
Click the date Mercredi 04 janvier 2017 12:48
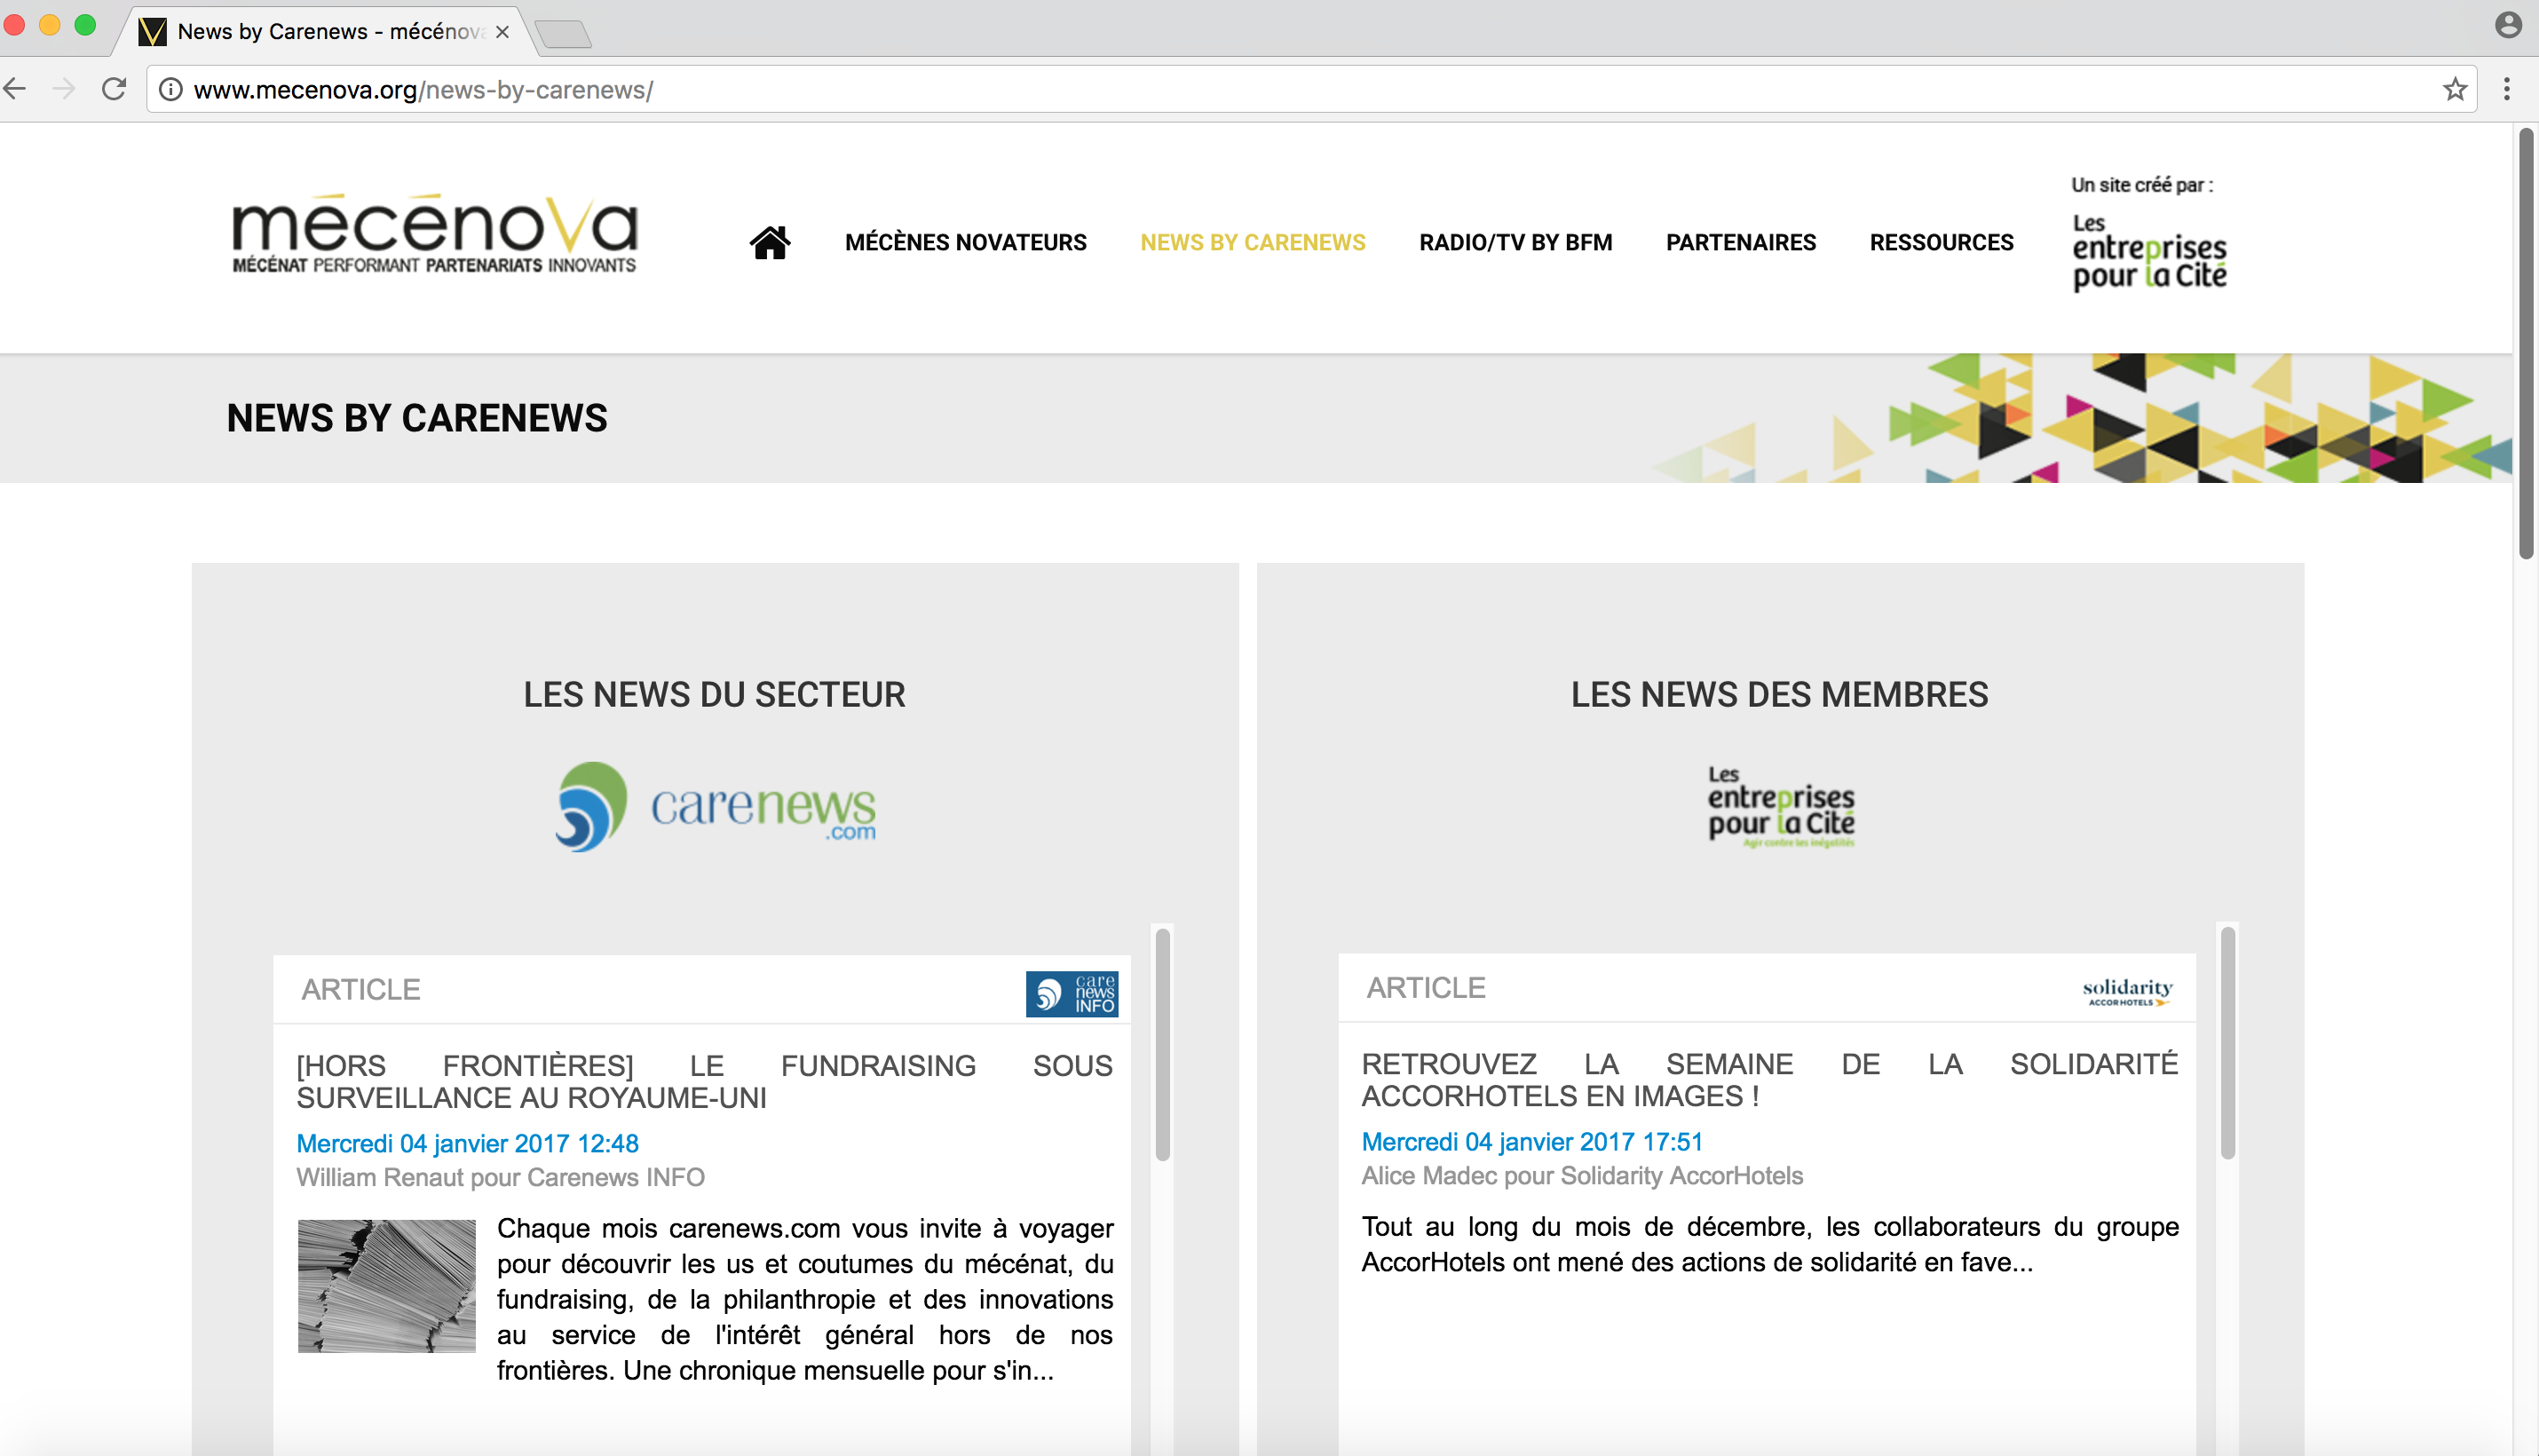467,1143
